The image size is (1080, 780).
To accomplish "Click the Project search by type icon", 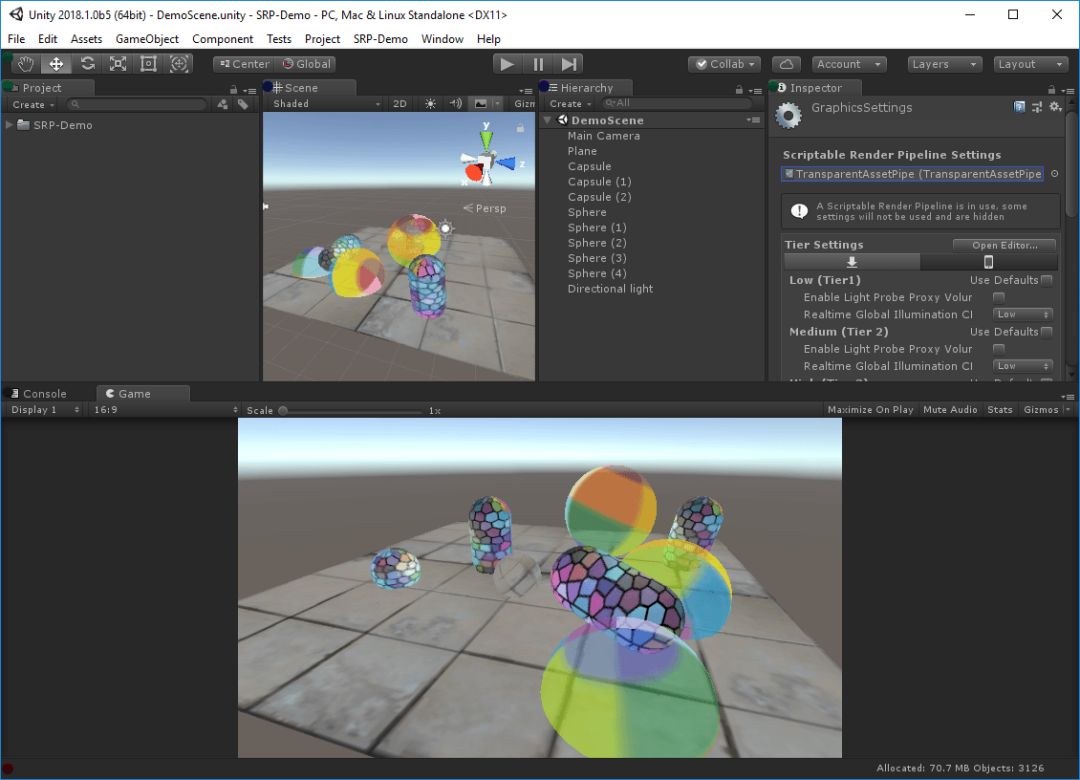I will [222, 104].
